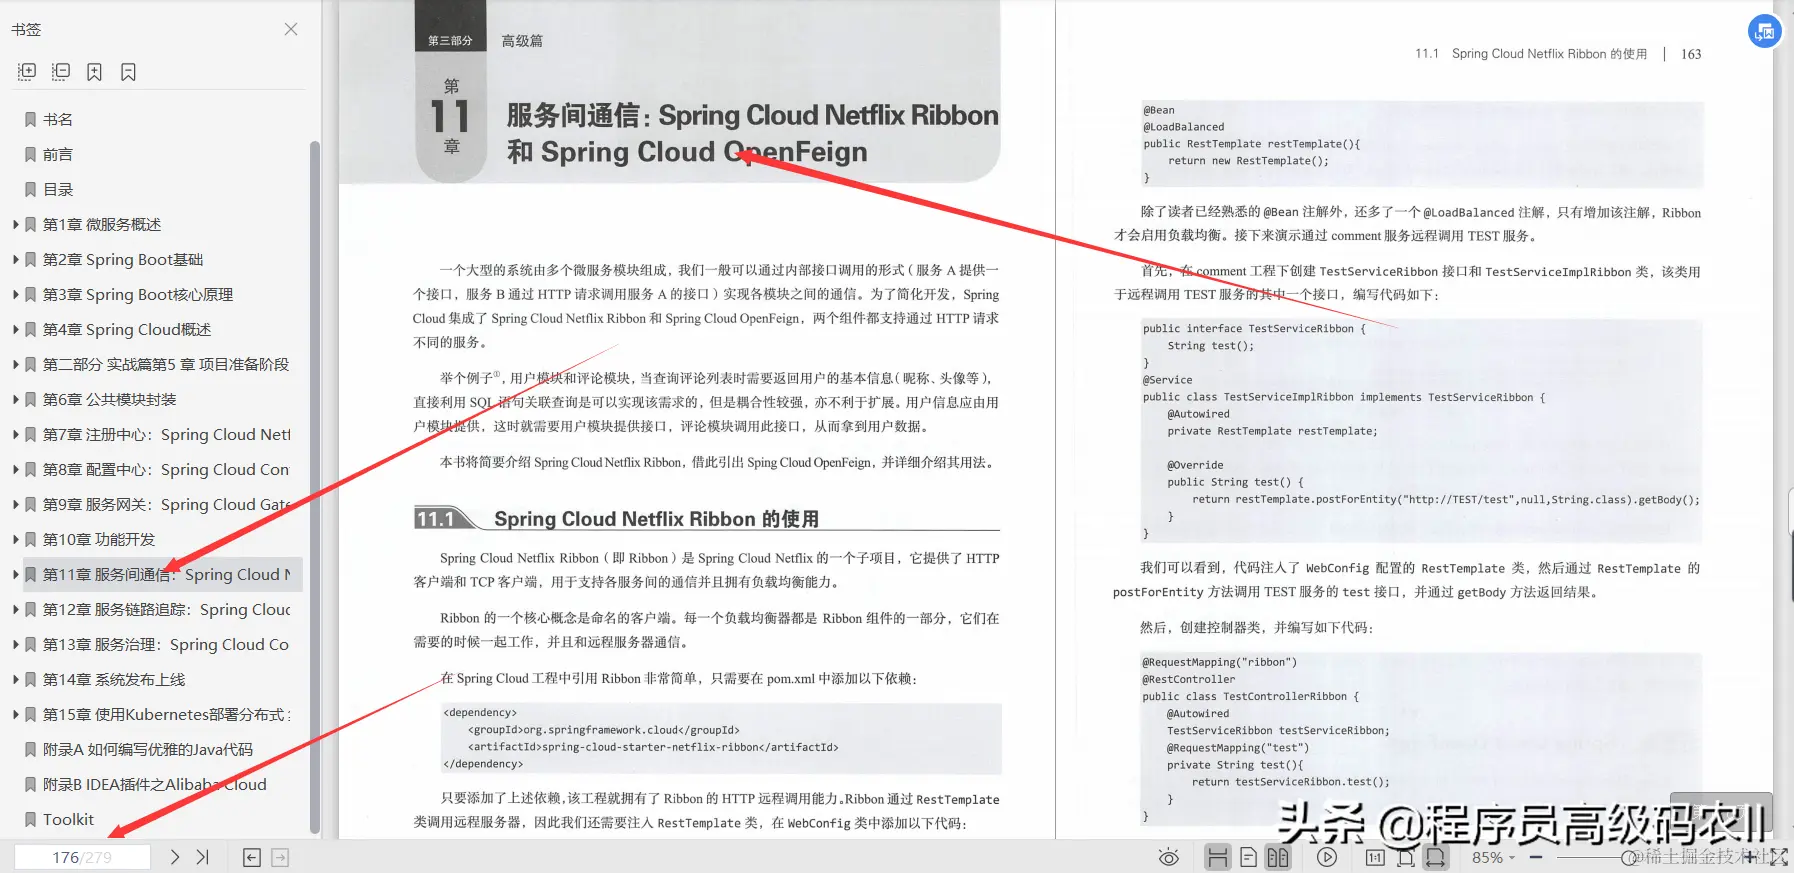Image resolution: width=1794 pixels, height=873 pixels.
Task: Expand the 第8章 配置中心 bookmark
Action: click(x=16, y=469)
